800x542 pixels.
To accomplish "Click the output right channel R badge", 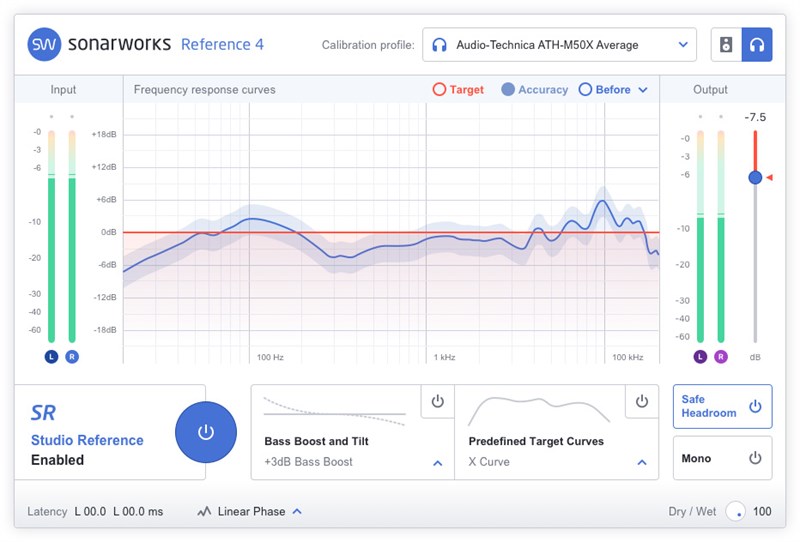I will [x=721, y=356].
